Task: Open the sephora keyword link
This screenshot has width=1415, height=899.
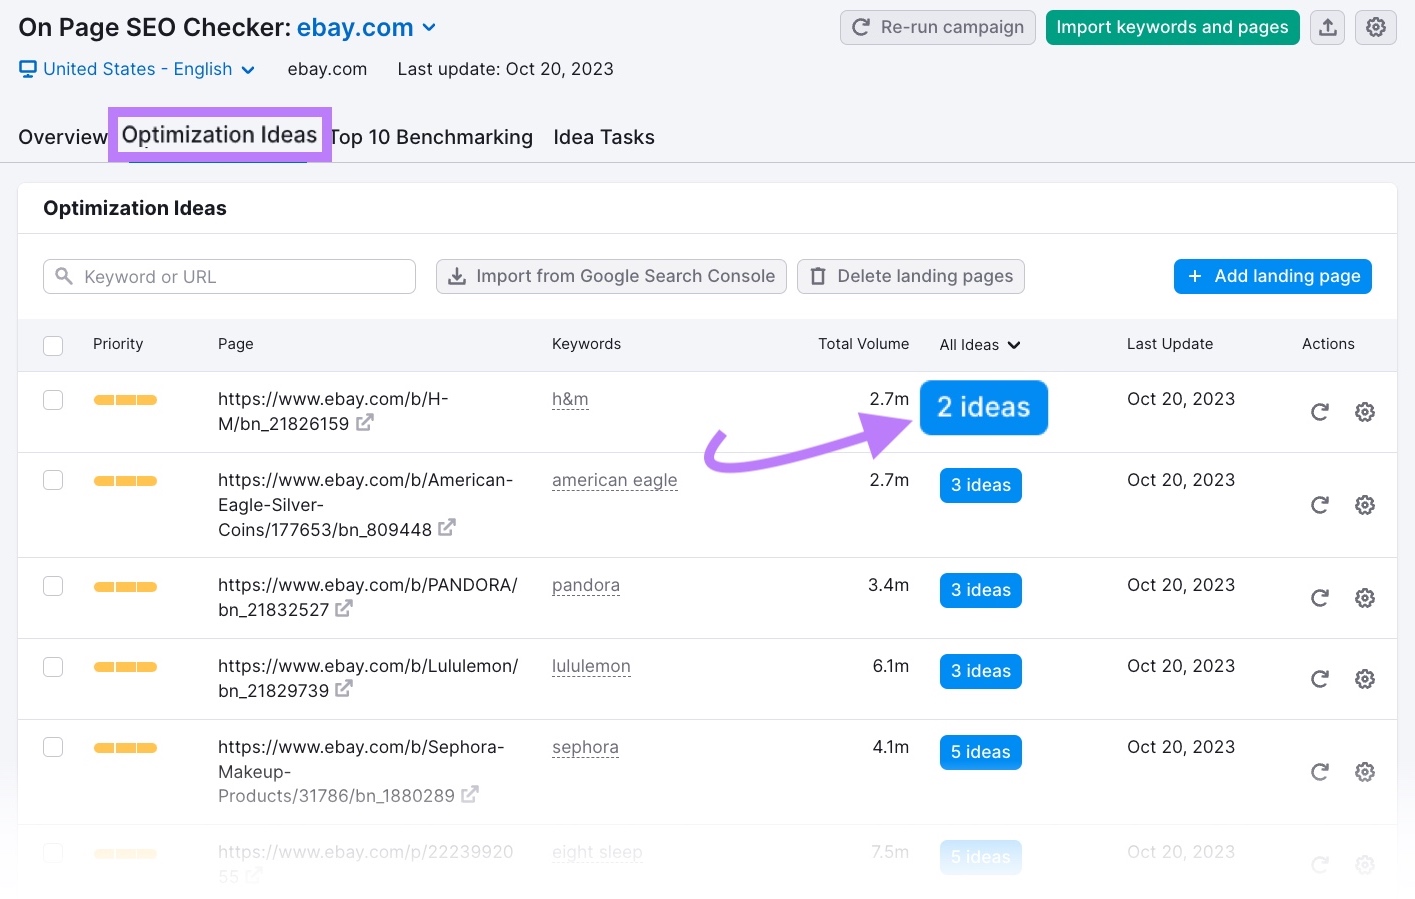Action: tap(585, 747)
